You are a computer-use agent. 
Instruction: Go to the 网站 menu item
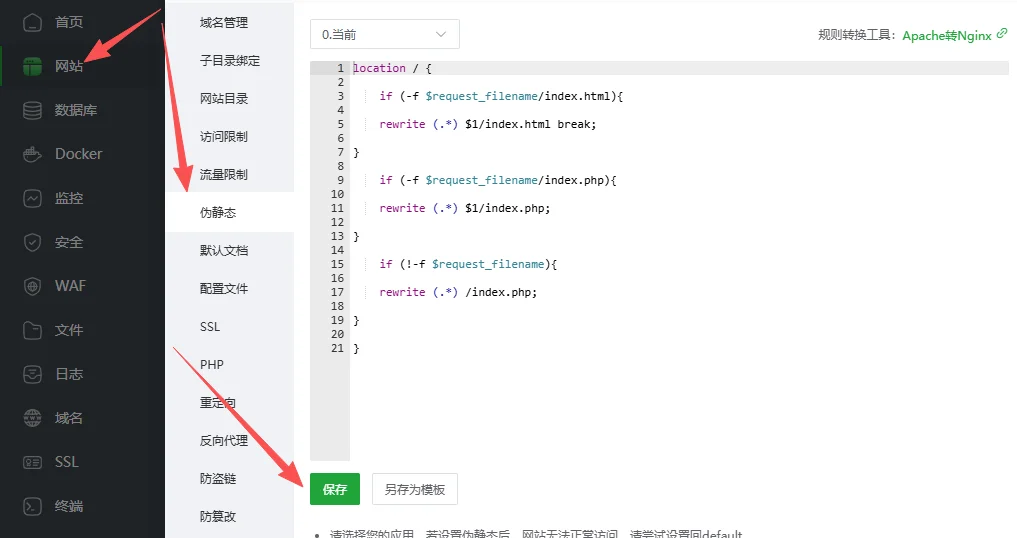pos(68,66)
